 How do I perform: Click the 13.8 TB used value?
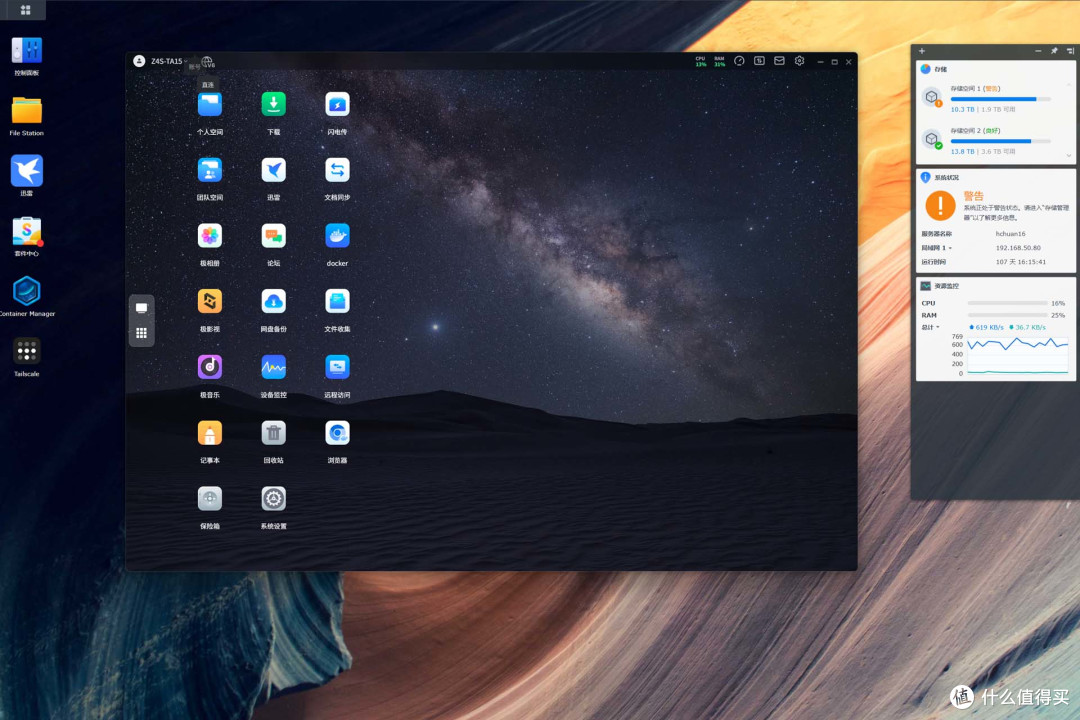coord(962,152)
